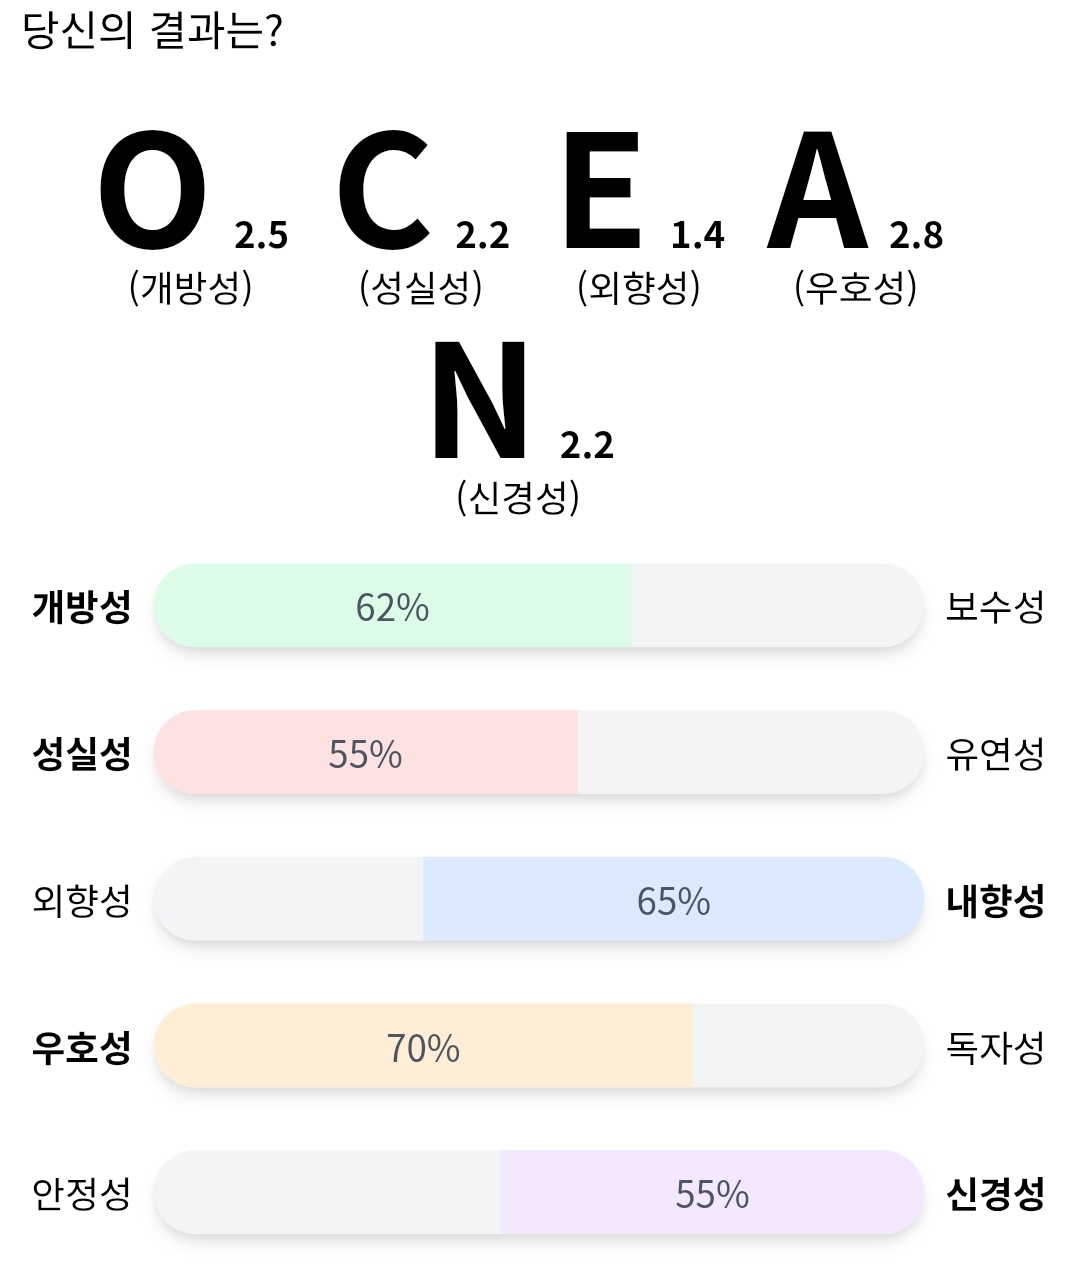The image size is (1080, 1285).
Task: Click the 2.8 score next to A
Action: [916, 236]
